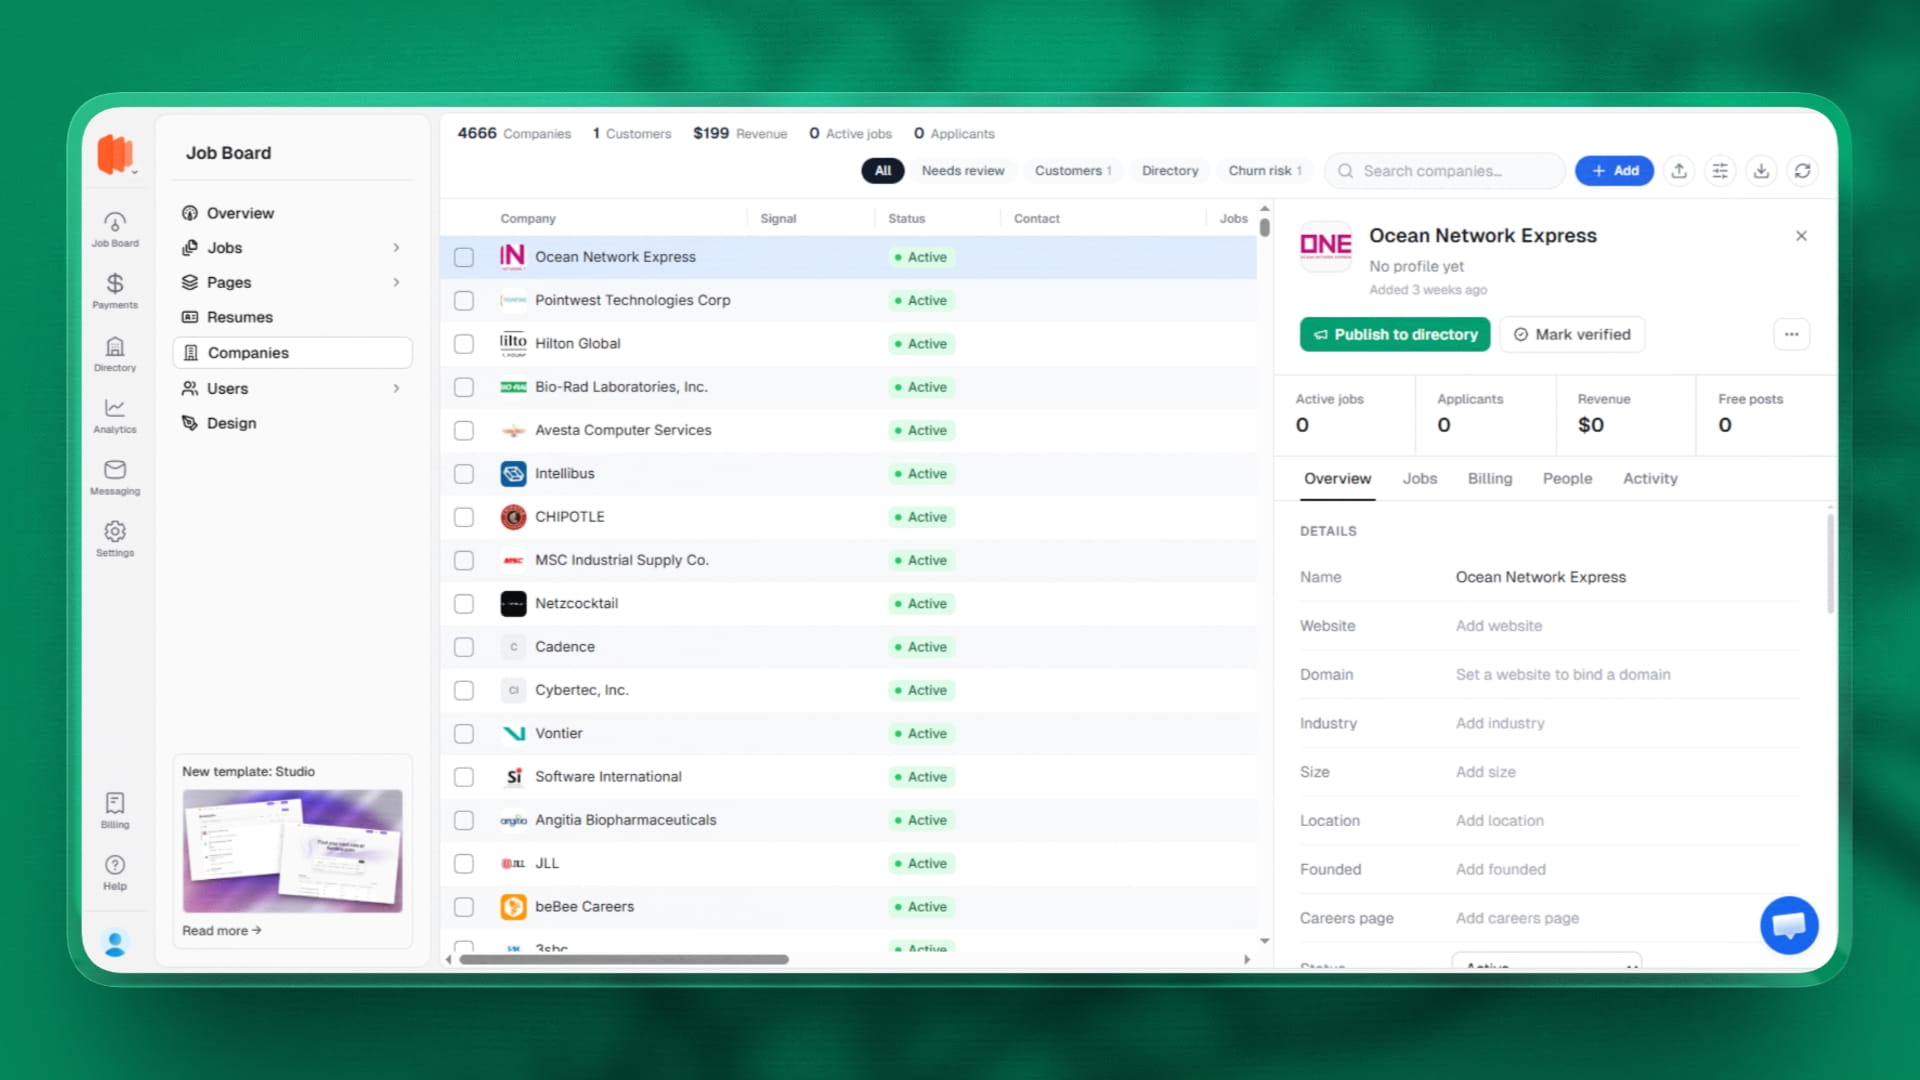
Task: Check the Ocean Network Express row checkbox
Action: pyautogui.click(x=464, y=257)
